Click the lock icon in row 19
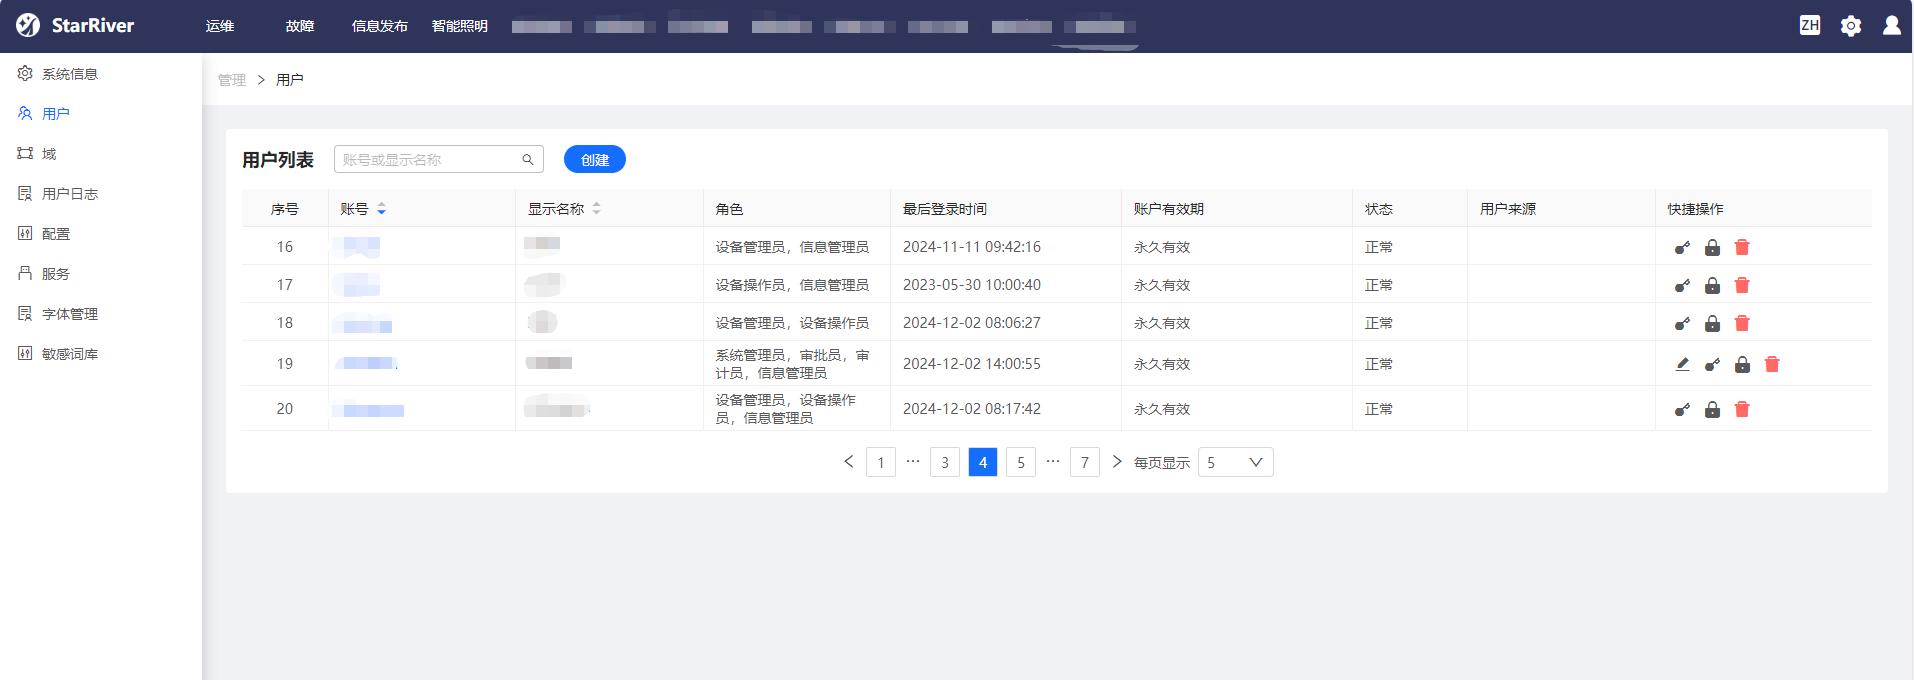 pyautogui.click(x=1742, y=364)
